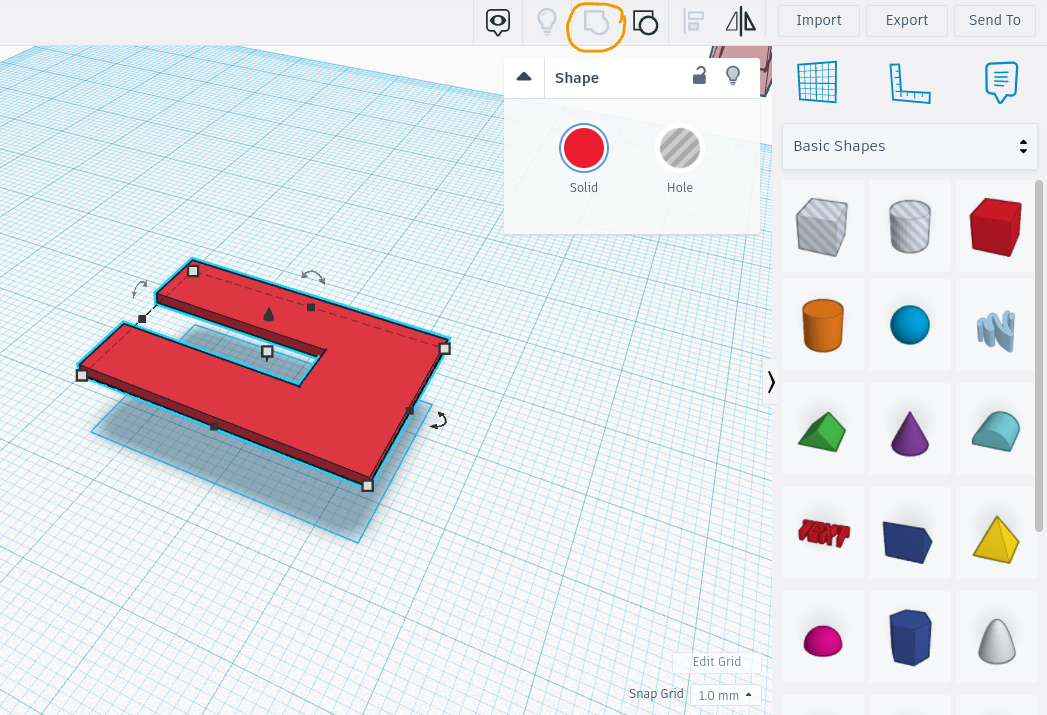Open the Snap Grid 1.0 mm dropdown
This screenshot has width=1047, height=715.
click(725, 695)
